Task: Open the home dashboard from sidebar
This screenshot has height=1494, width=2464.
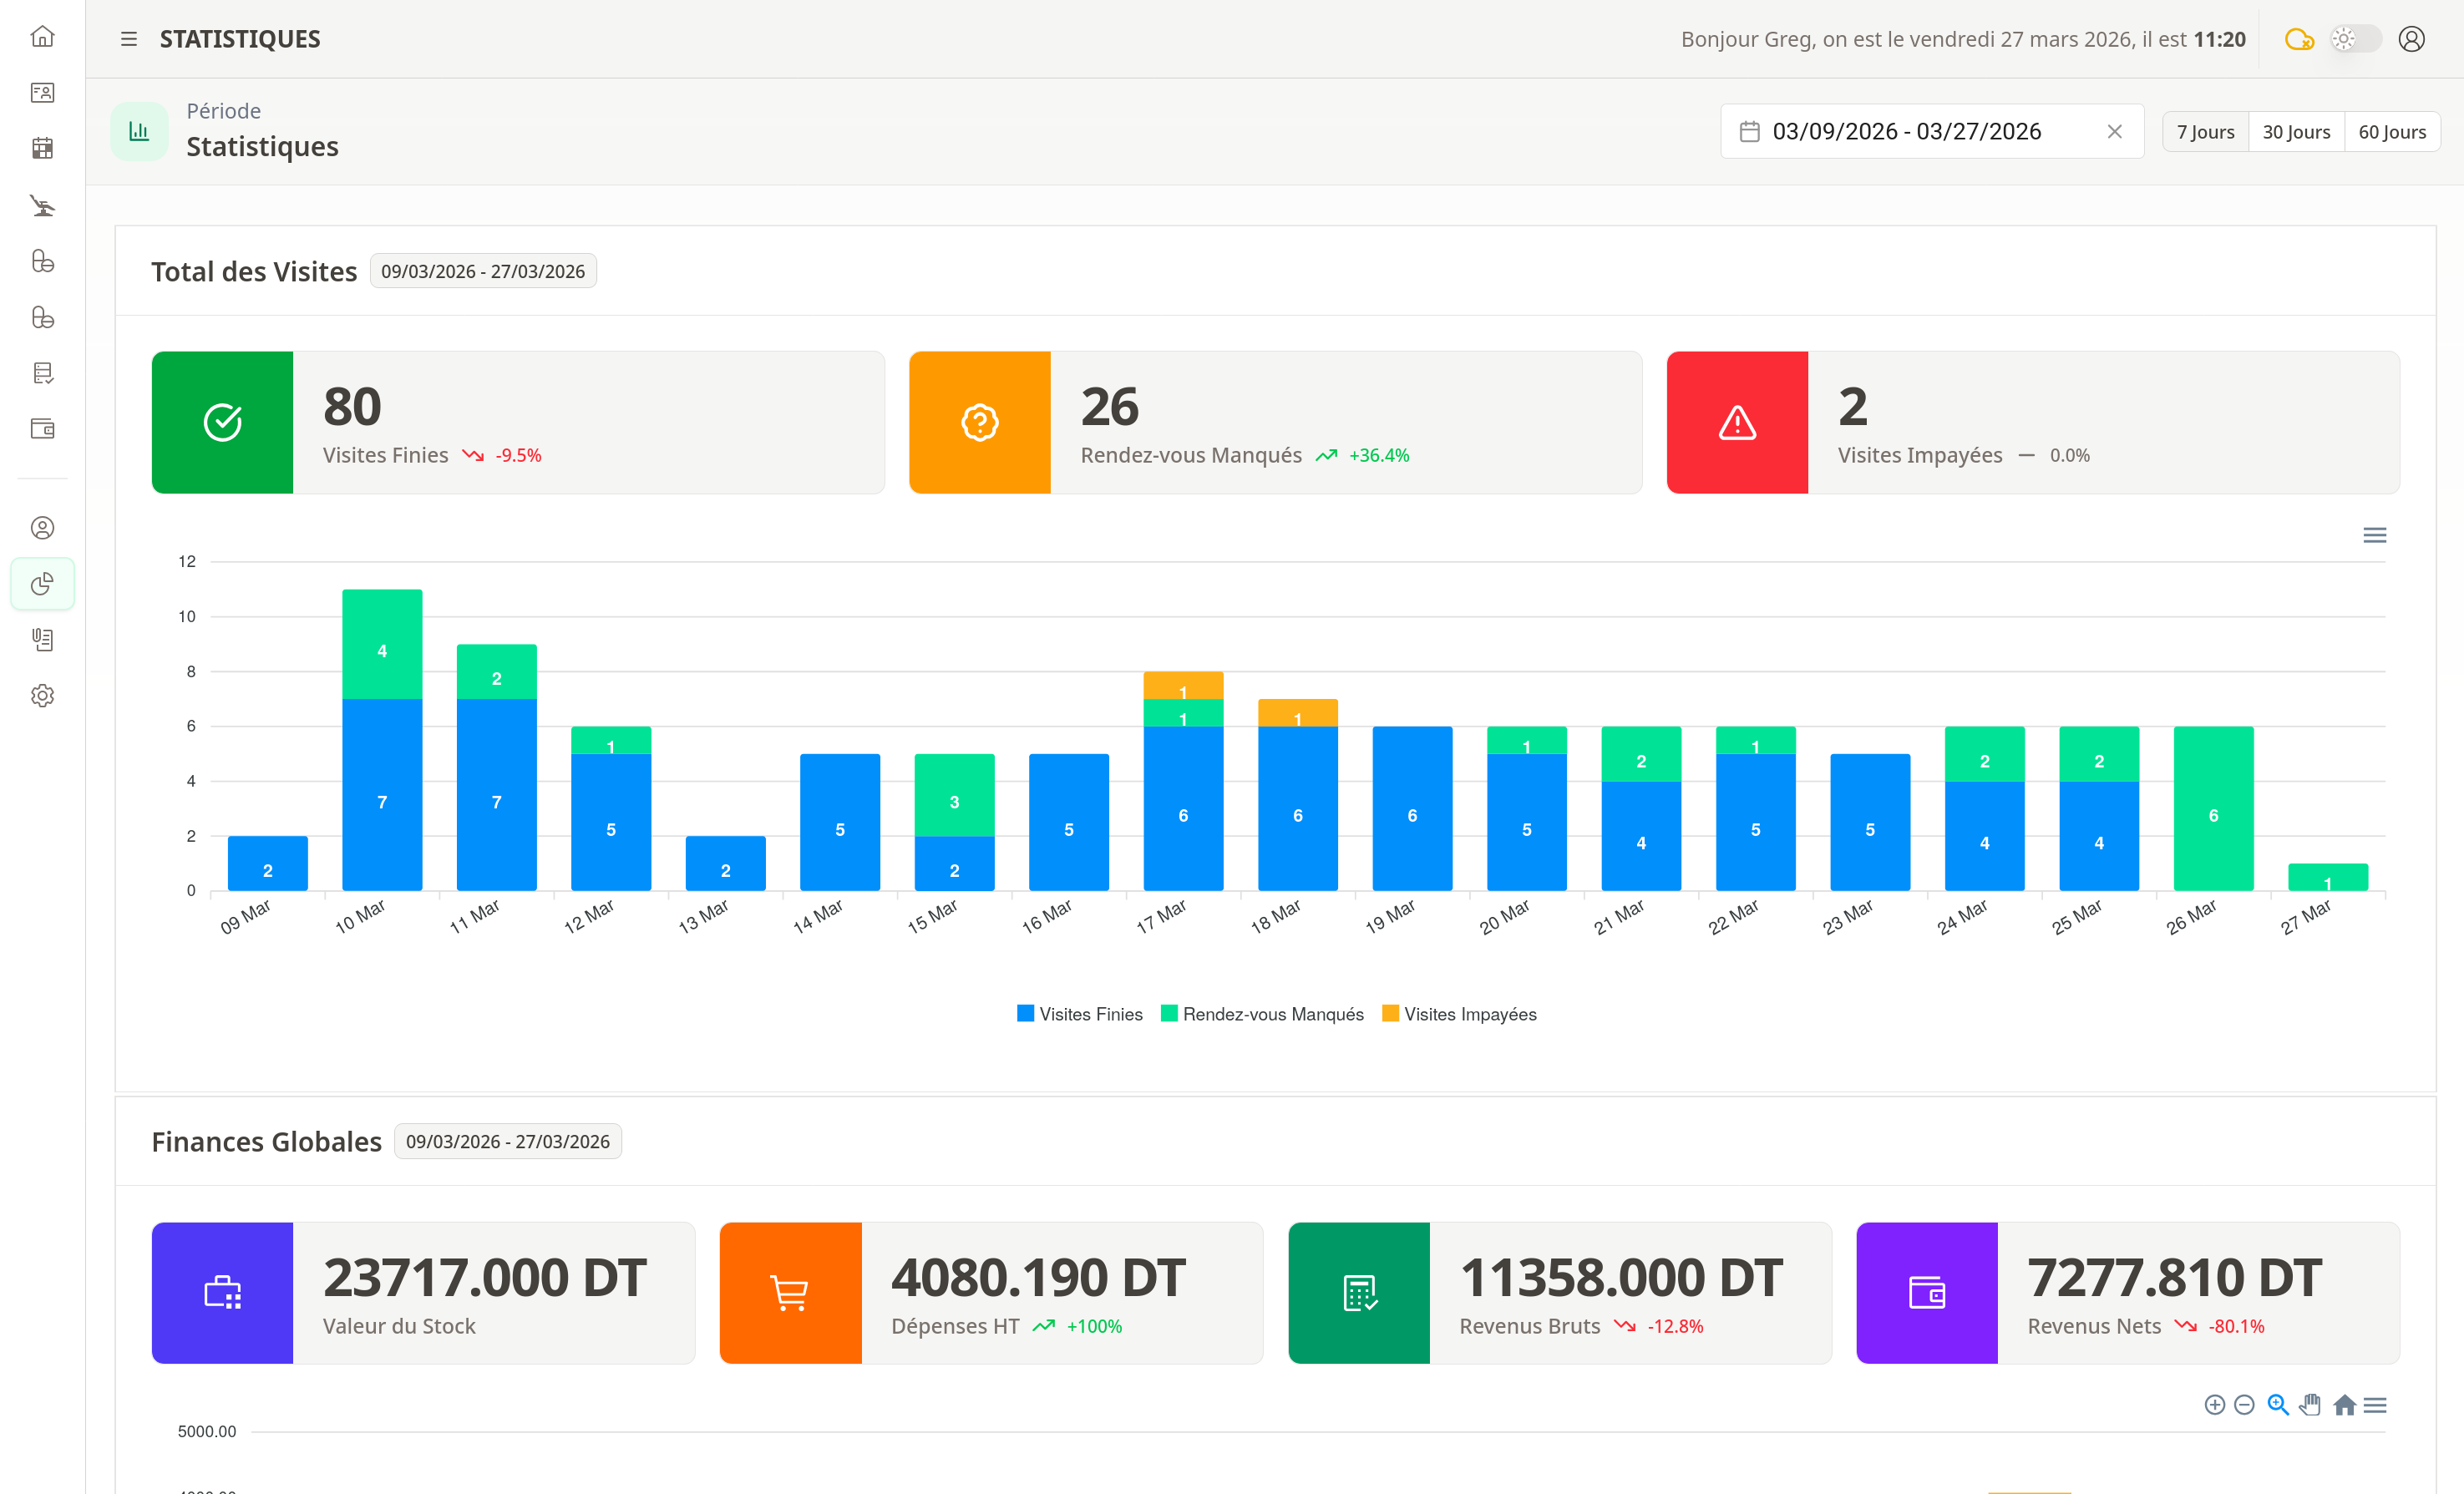Action: click(42, 37)
